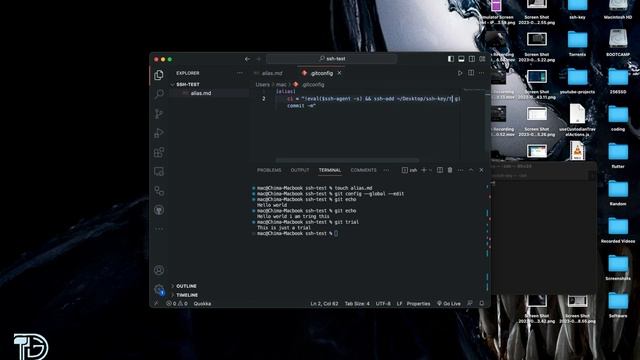Go forward using the title bar arrow

[x=258, y=59]
